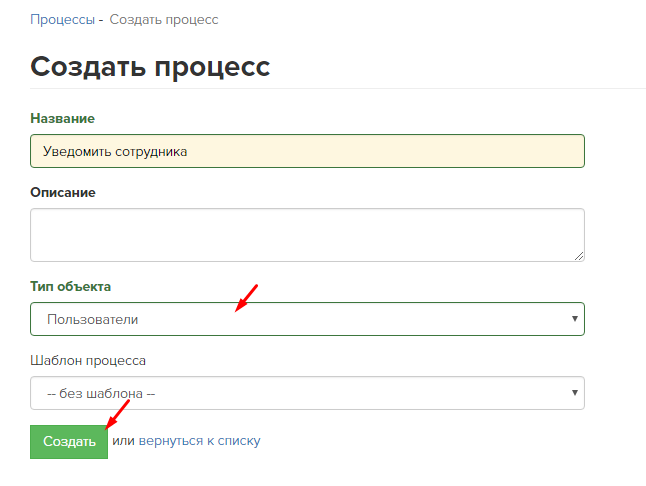Screen dimensions: 646x486
Task: Open the Пользователи object type dropdown
Action: tap(307, 319)
